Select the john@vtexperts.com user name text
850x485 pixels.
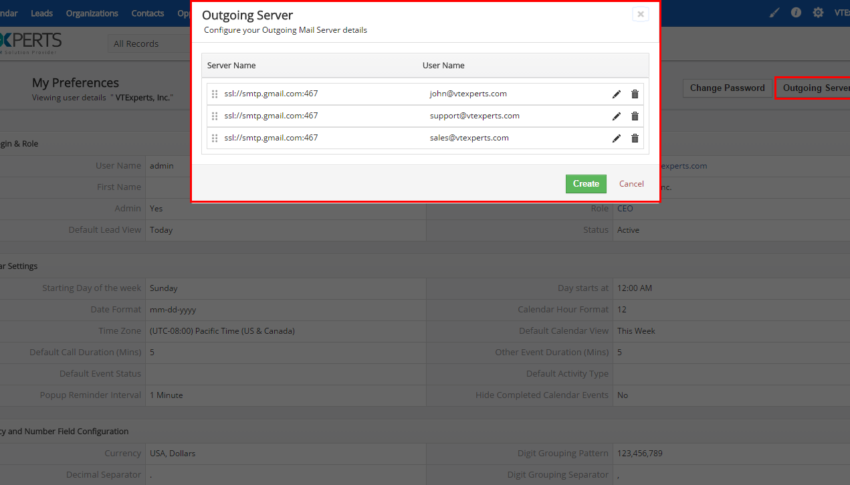(x=468, y=94)
